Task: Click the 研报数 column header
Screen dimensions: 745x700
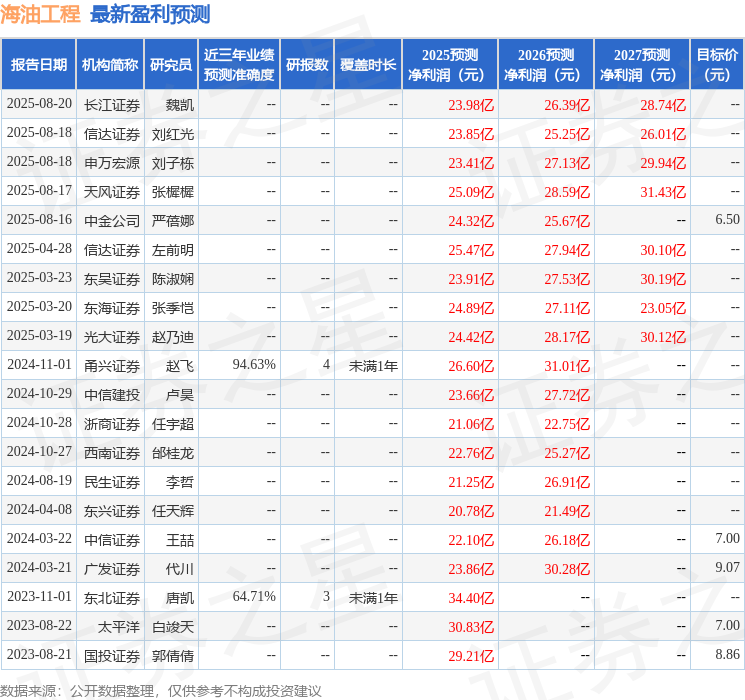Action: [307, 65]
